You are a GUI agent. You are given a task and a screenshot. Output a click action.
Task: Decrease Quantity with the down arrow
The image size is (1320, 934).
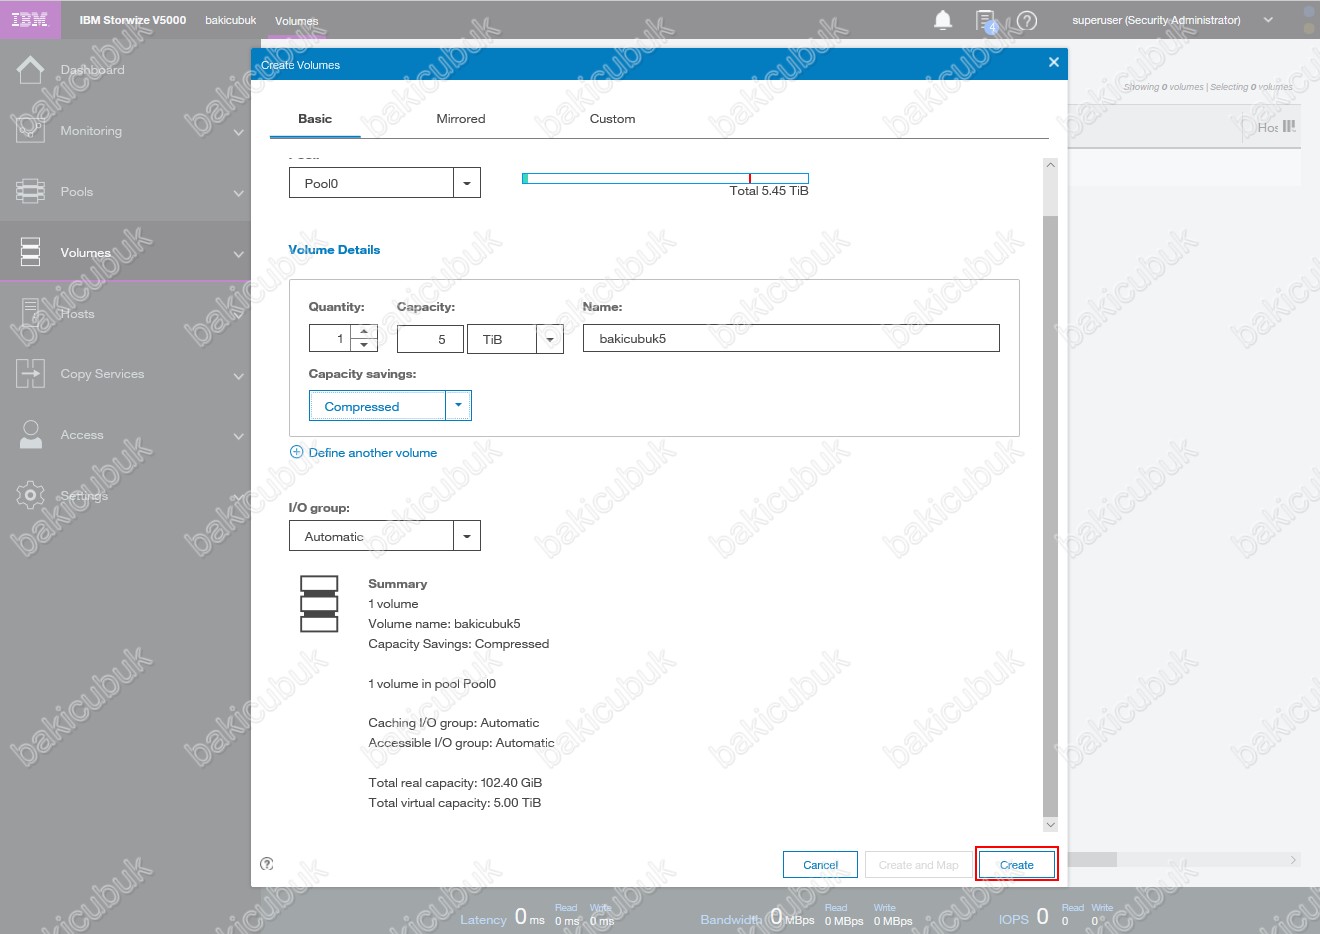[364, 345]
